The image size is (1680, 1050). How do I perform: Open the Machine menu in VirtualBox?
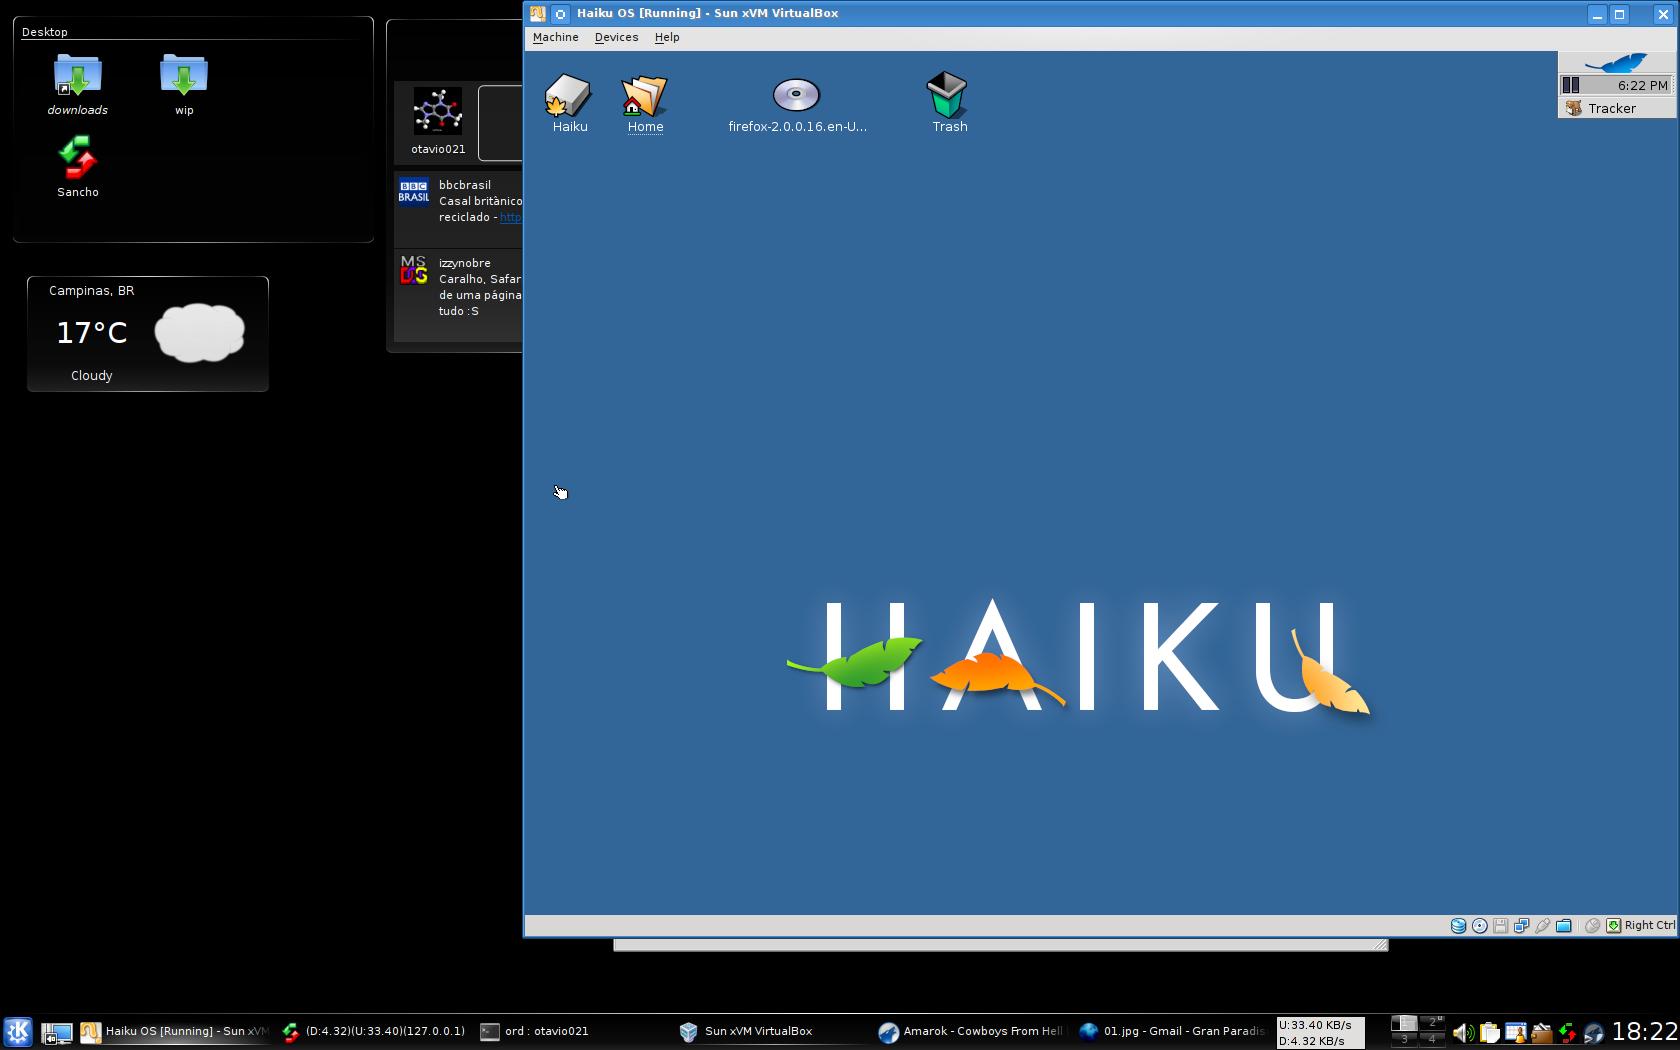pyautogui.click(x=555, y=37)
